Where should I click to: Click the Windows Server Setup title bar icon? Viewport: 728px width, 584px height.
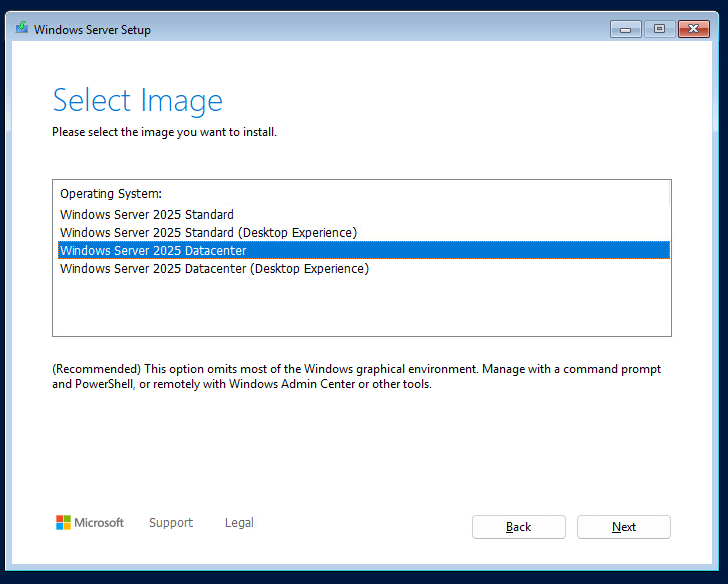[22, 28]
